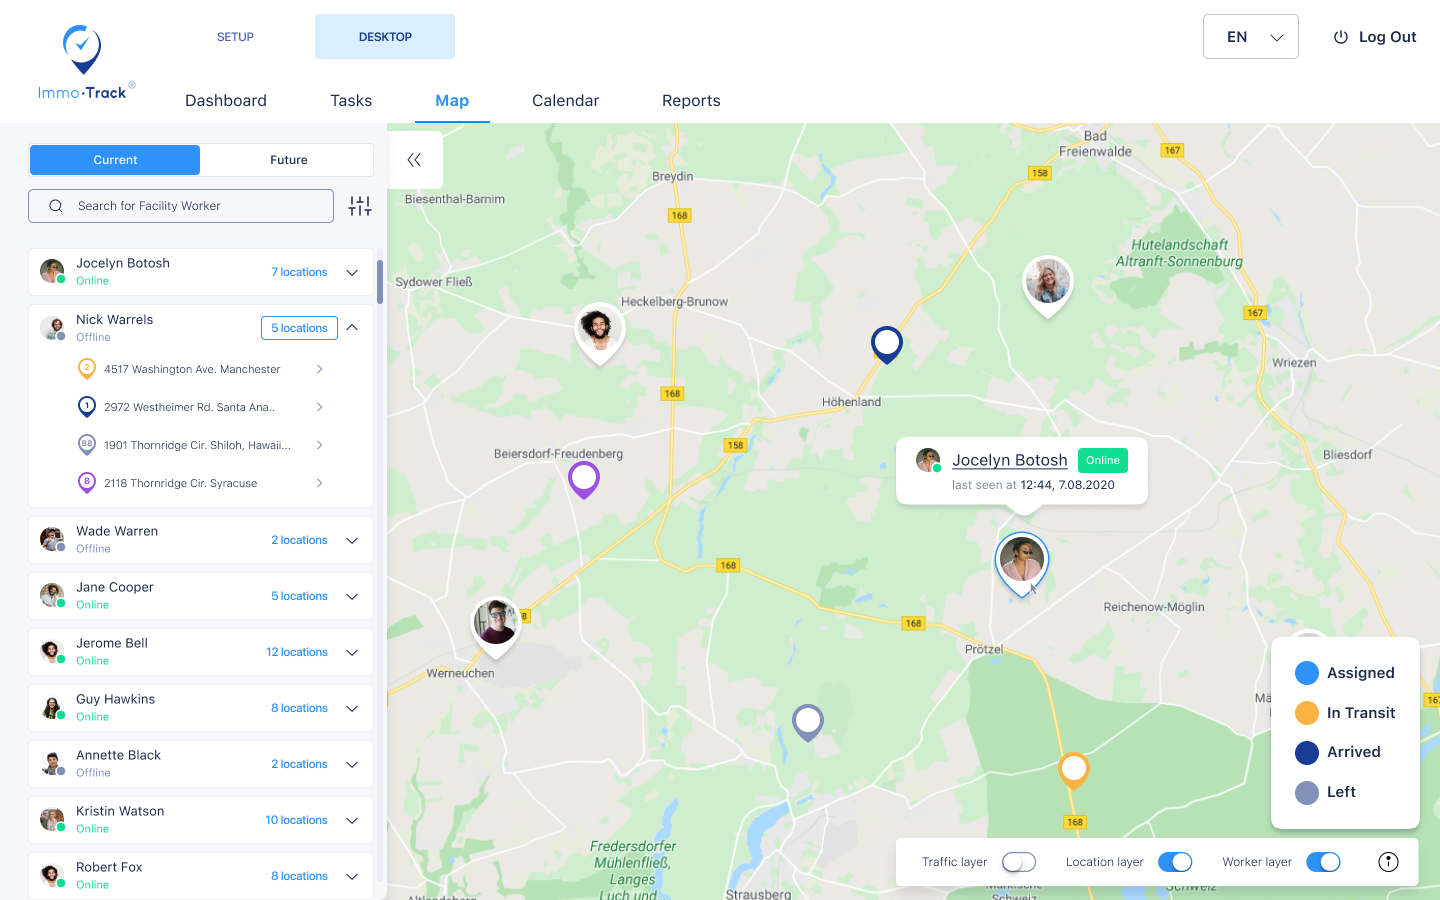This screenshot has height=900, width=1440.
Task: Enable the Traffic layer toggle
Action: click(1019, 862)
